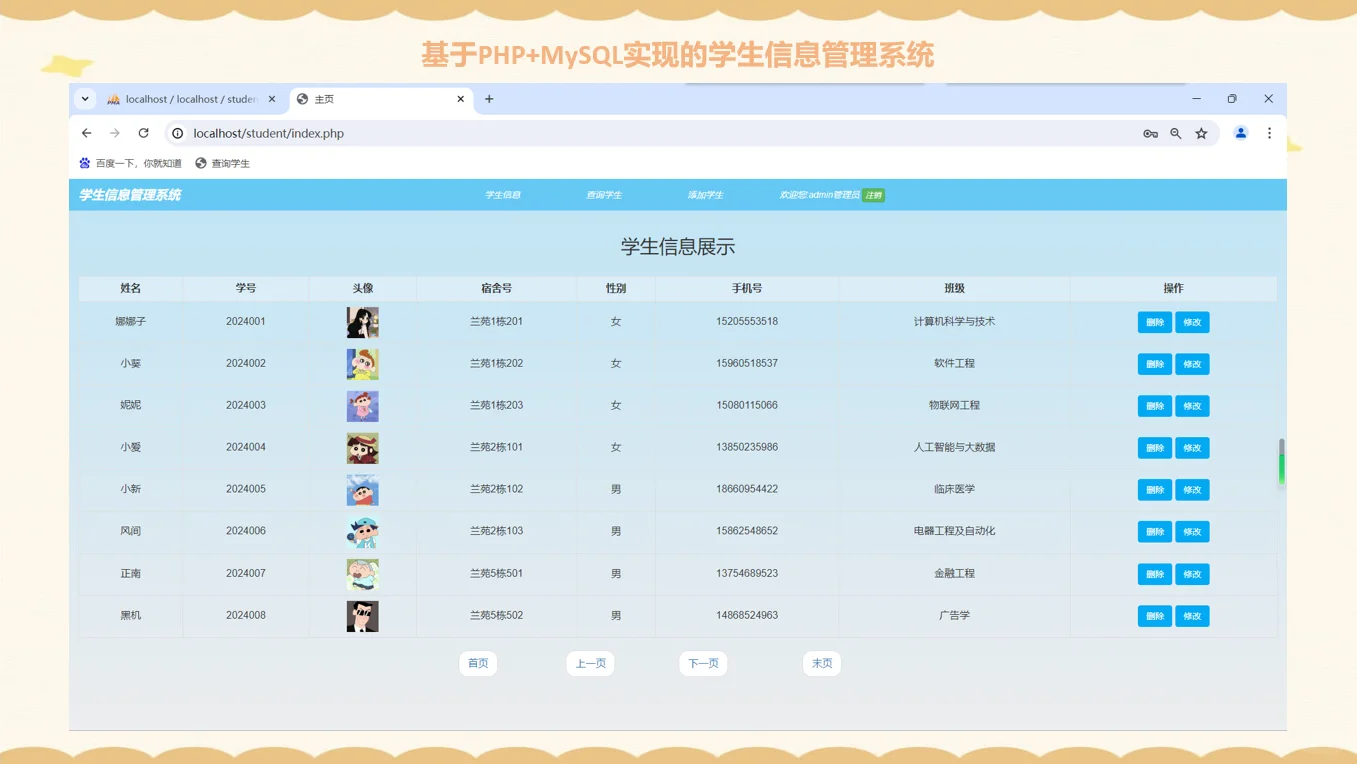The width and height of the screenshot is (1357, 764).
Task: Open the 添加学生 navigation menu item
Action: coord(706,195)
